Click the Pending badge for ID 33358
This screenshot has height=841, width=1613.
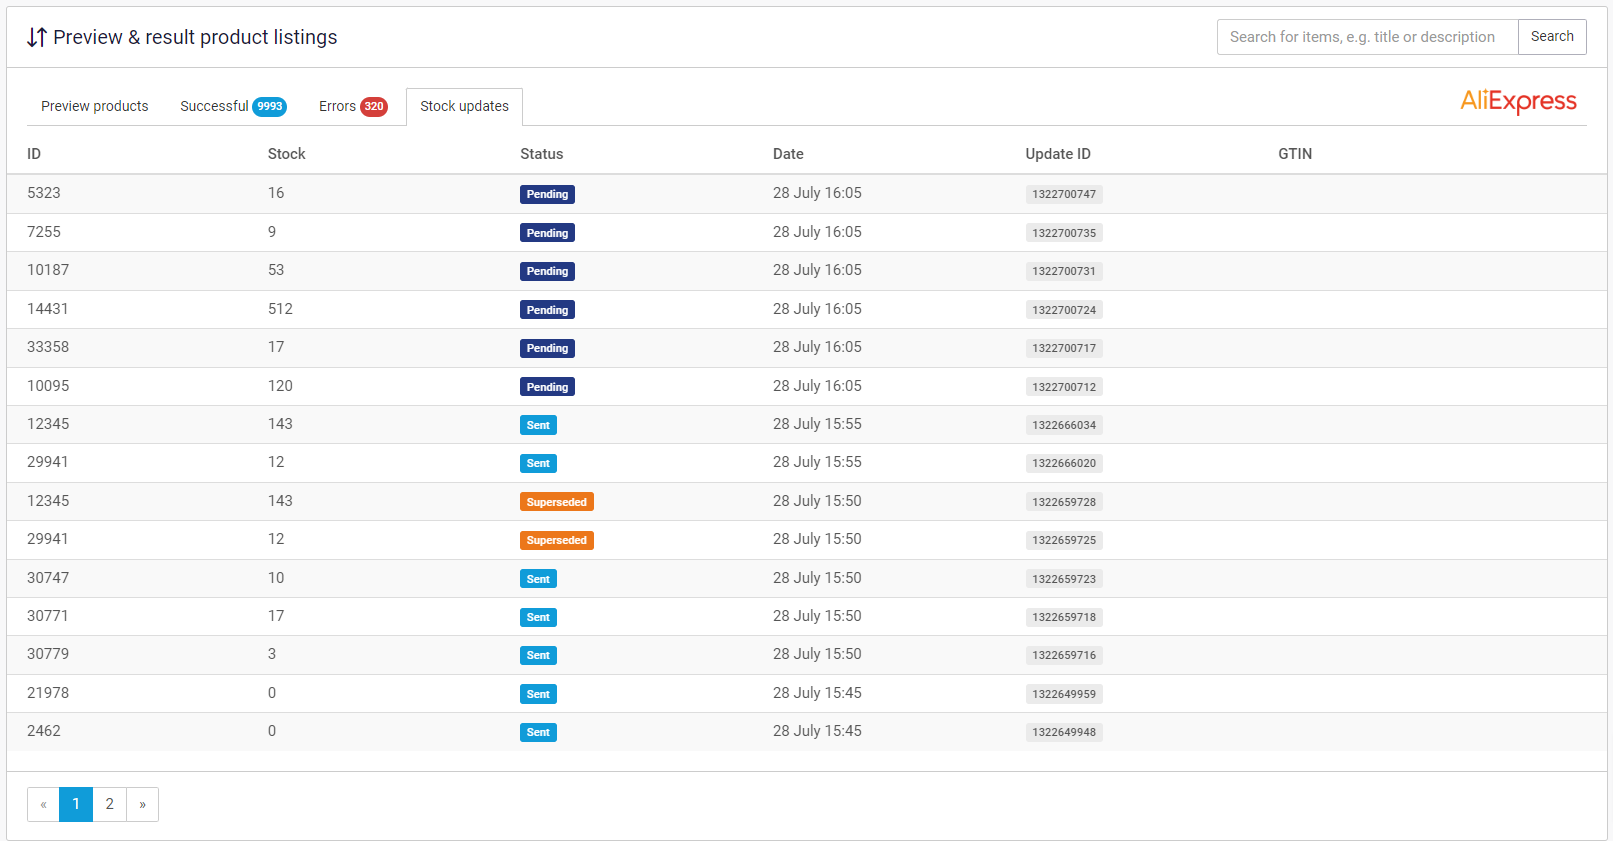click(x=547, y=348)
